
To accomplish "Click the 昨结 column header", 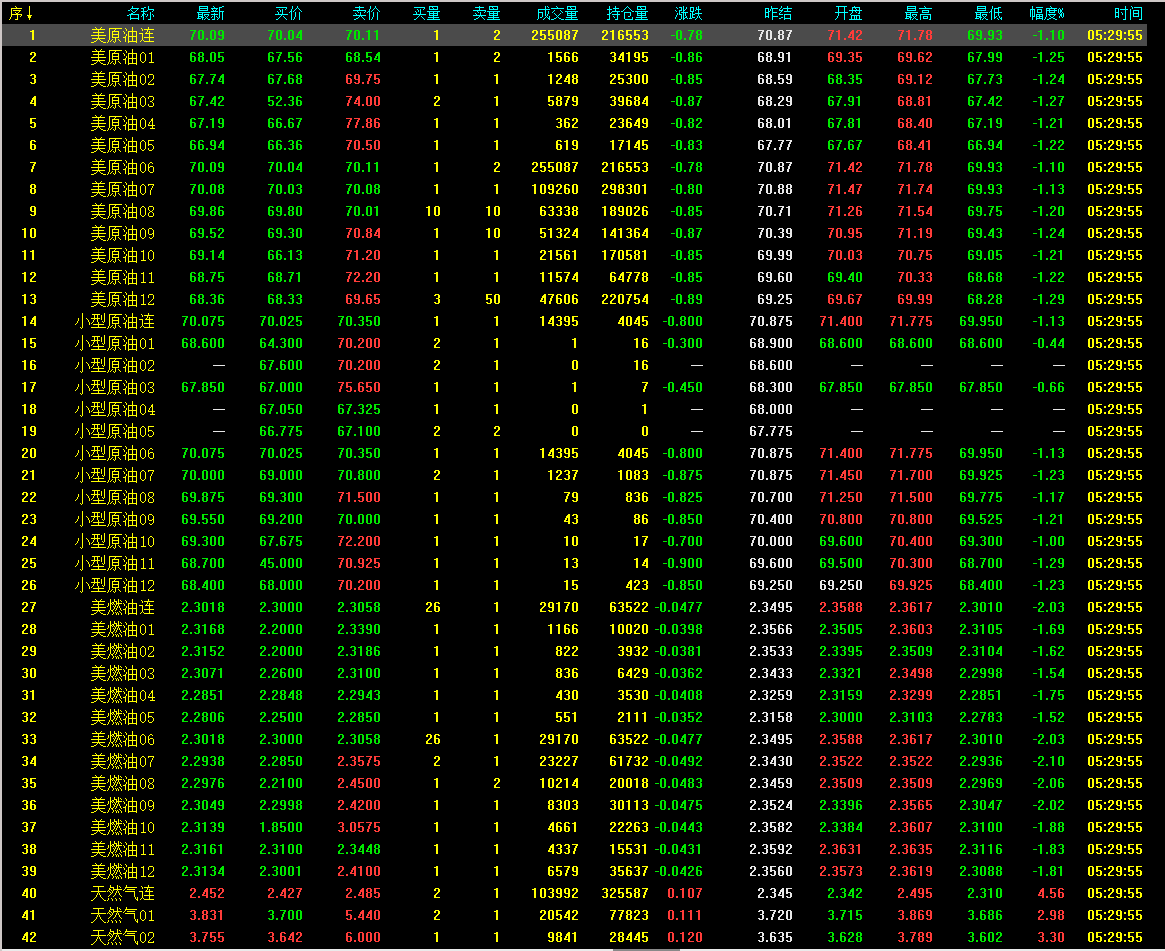I will 778,13.
